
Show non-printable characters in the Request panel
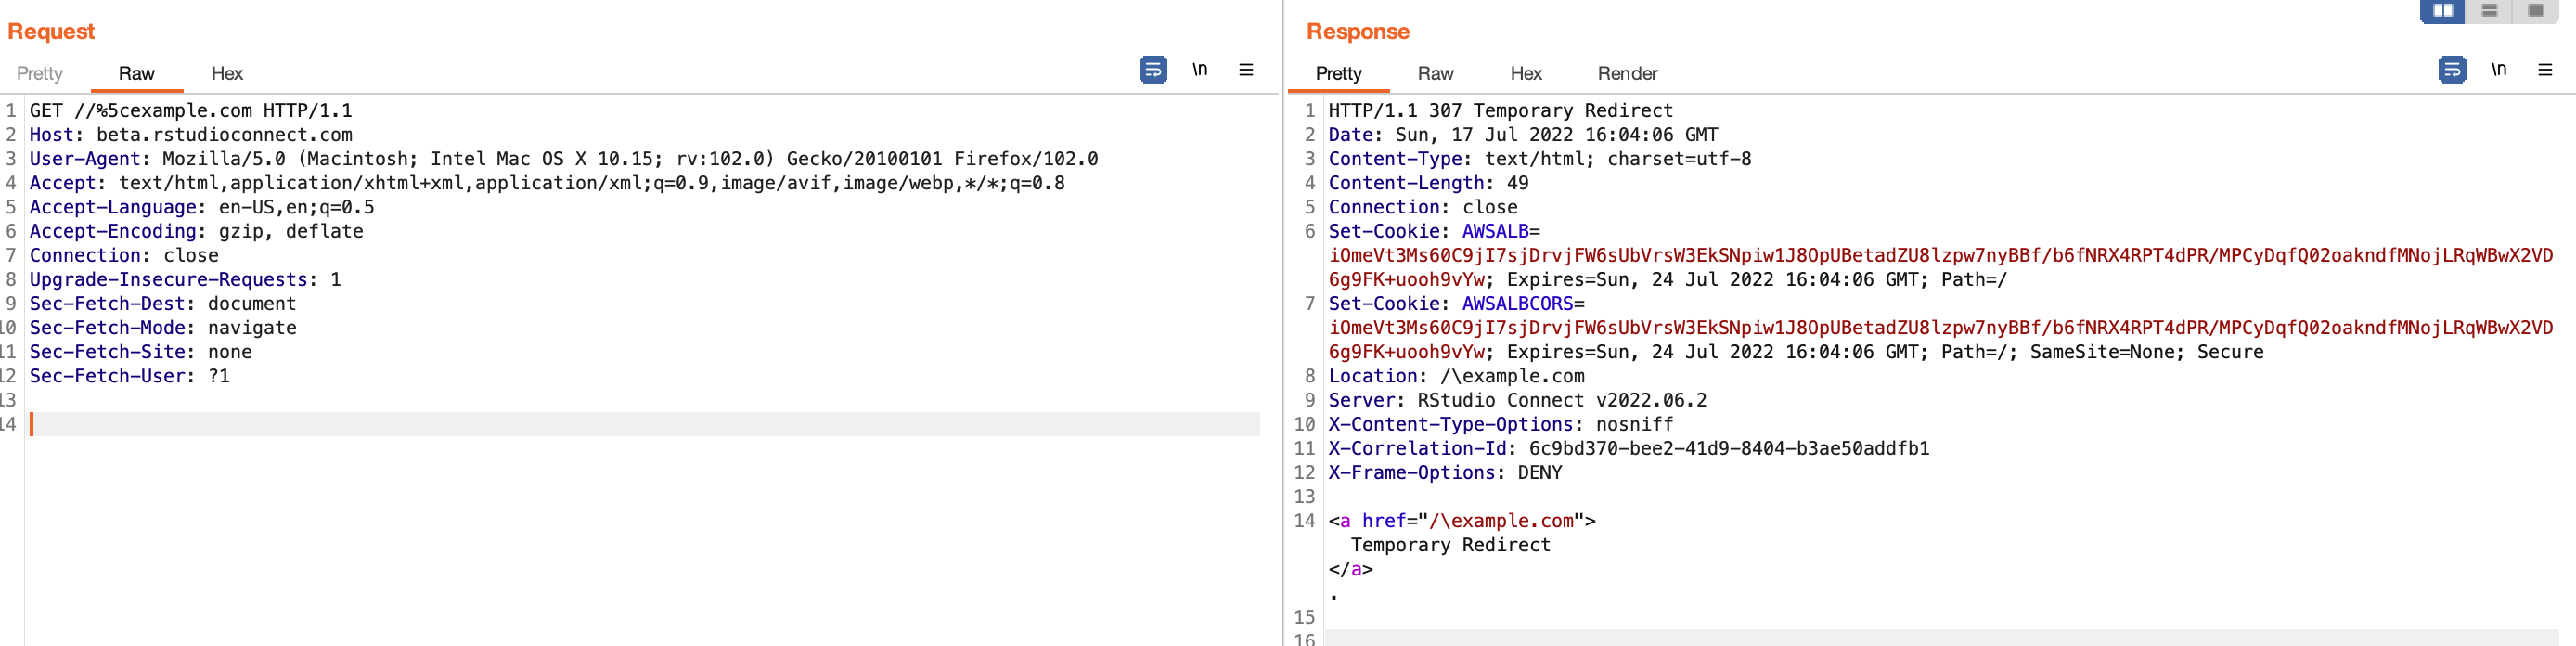pos(1199,70)
